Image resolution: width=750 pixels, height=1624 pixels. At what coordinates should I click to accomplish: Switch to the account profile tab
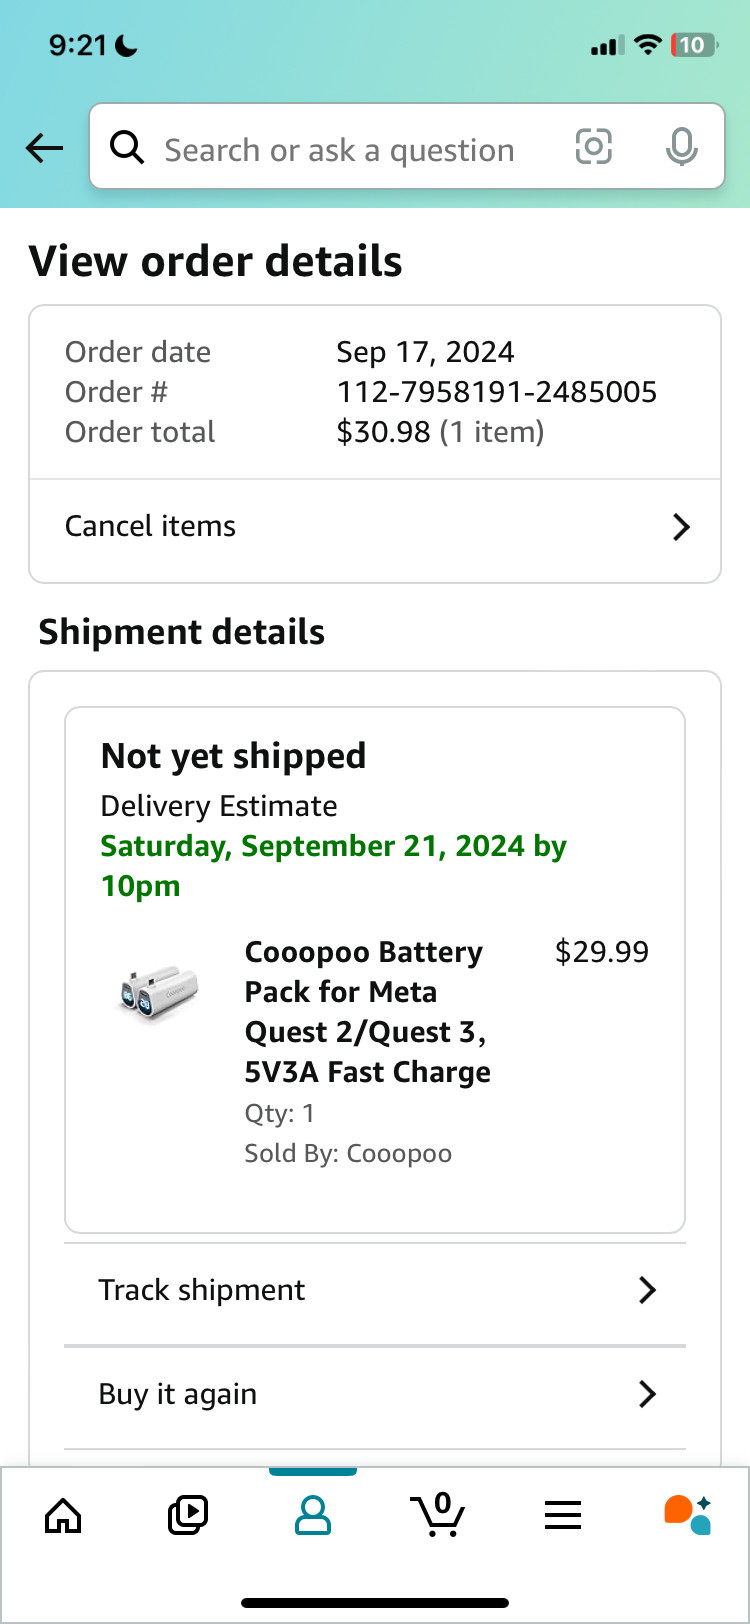[x=313, y=1515]
